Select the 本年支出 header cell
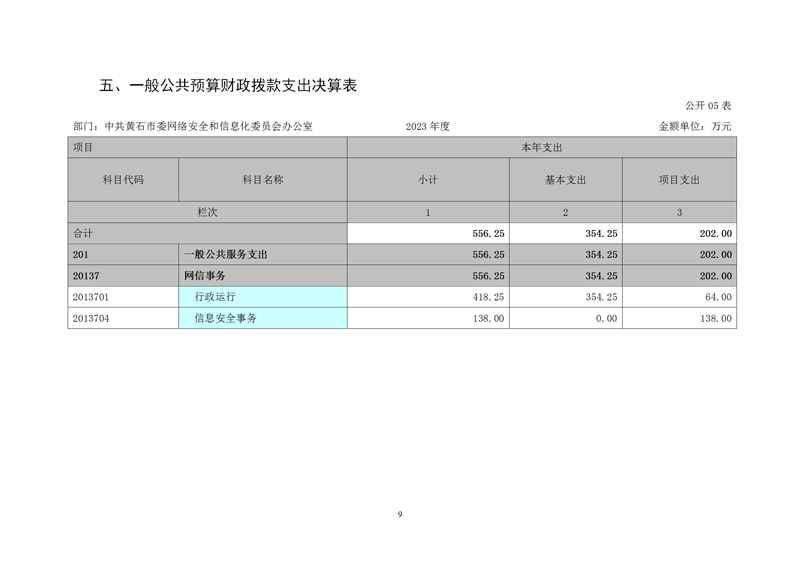The height and width of the screenshot is (566, 800). coord(542,147)
